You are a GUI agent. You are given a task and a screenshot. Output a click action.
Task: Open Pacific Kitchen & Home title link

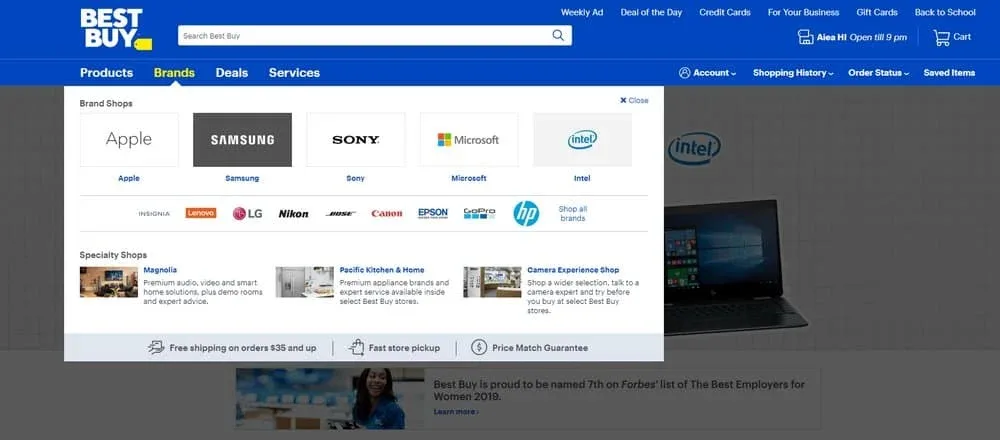click(x=382, y=270)
